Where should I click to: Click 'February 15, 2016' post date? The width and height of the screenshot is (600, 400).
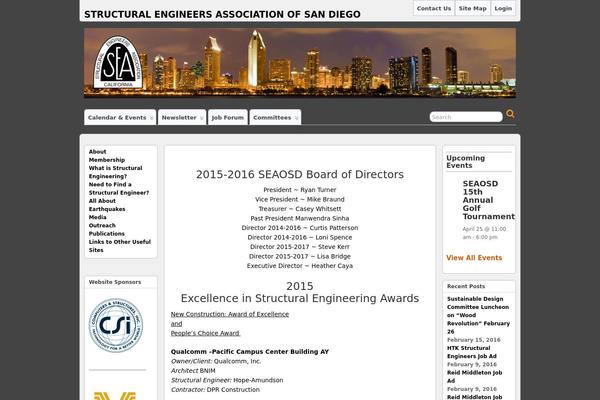coord(473,340)
